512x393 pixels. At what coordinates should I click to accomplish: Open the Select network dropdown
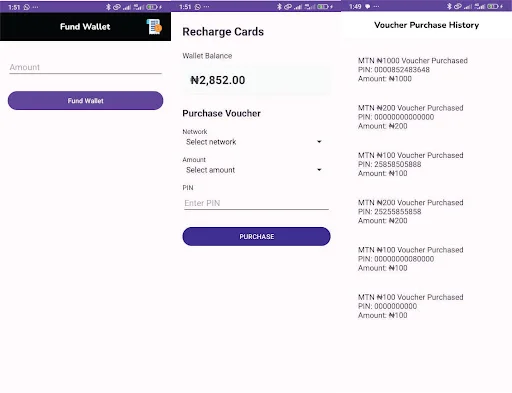click(254, 142)
